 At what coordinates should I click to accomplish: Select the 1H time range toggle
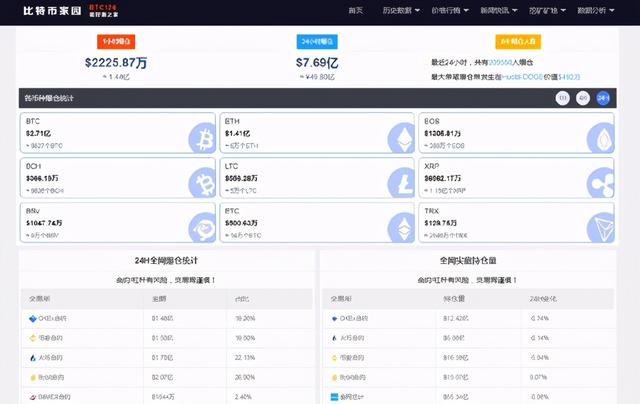pyautogui.click(x=562, y=98)
